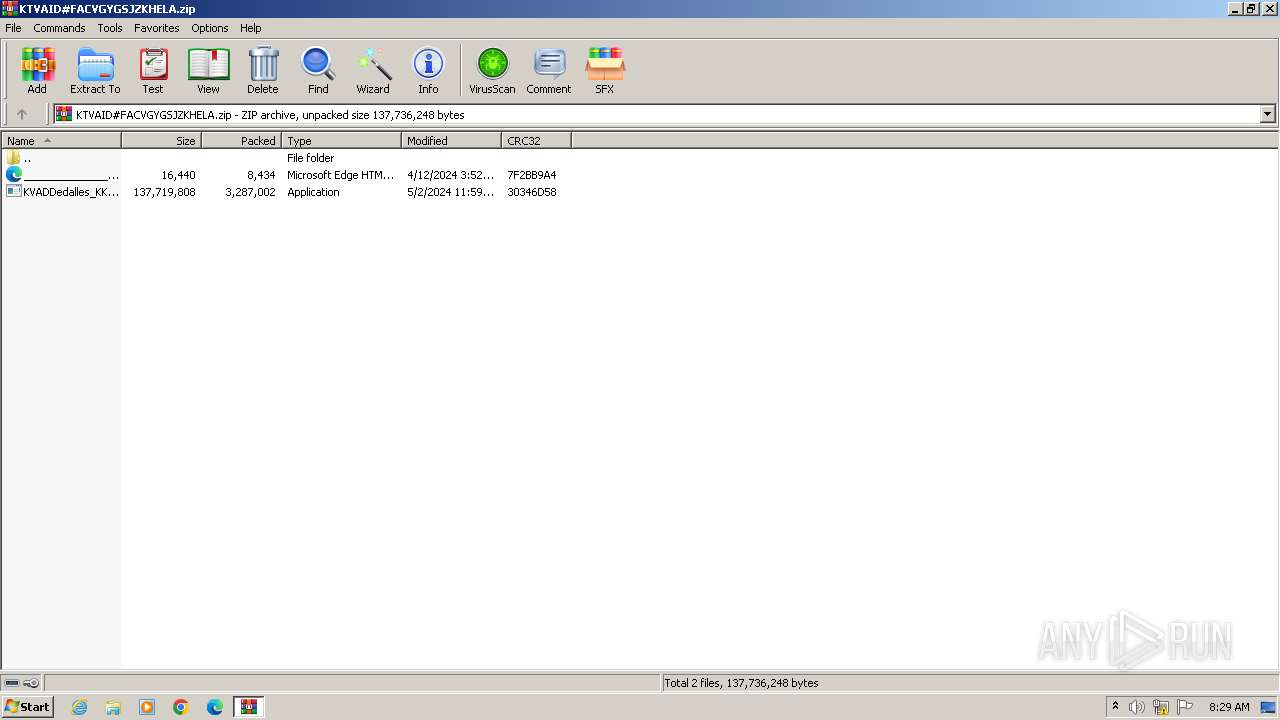1280x720 pixels.
Task: Sort by the Name column header
Action: (x=61, y=141)
